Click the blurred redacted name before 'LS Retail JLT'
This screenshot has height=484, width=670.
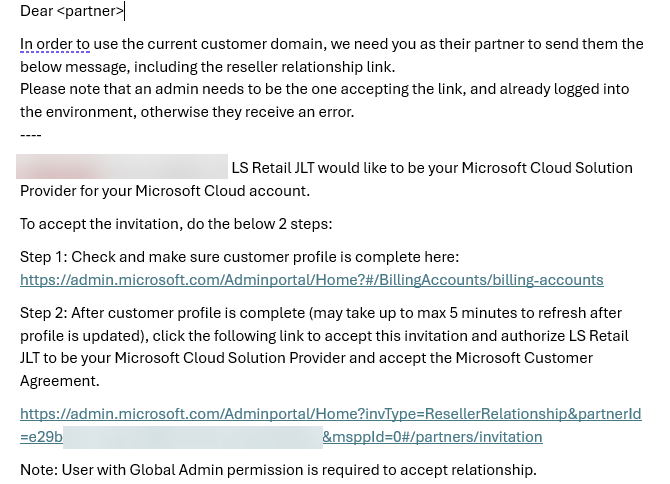pos(122,167)
